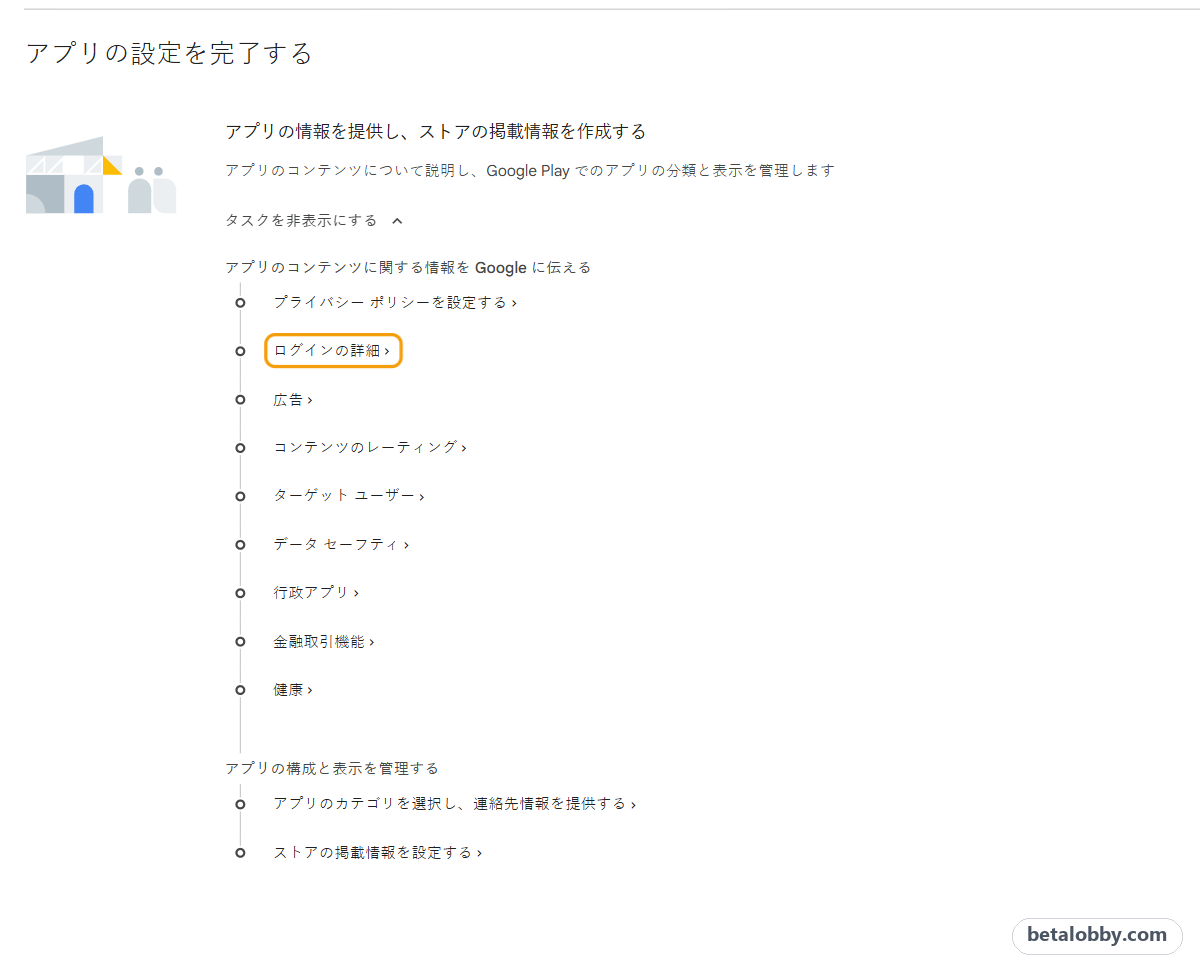The height and width of the screenshot is (972, 1200).
Task: Open アプリのカテゴリを選択し、連絡先情報を提供する link
Action: tap(455, 804)
